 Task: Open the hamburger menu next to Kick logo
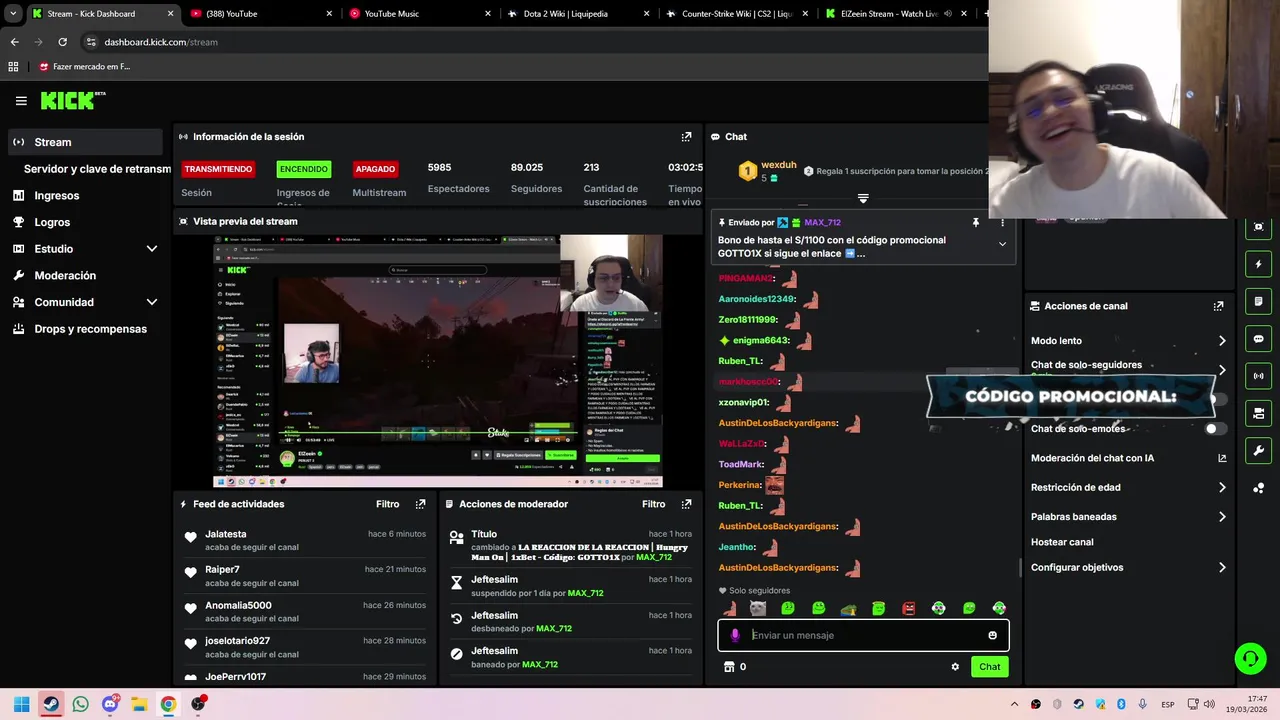click(x=21, y=101)
